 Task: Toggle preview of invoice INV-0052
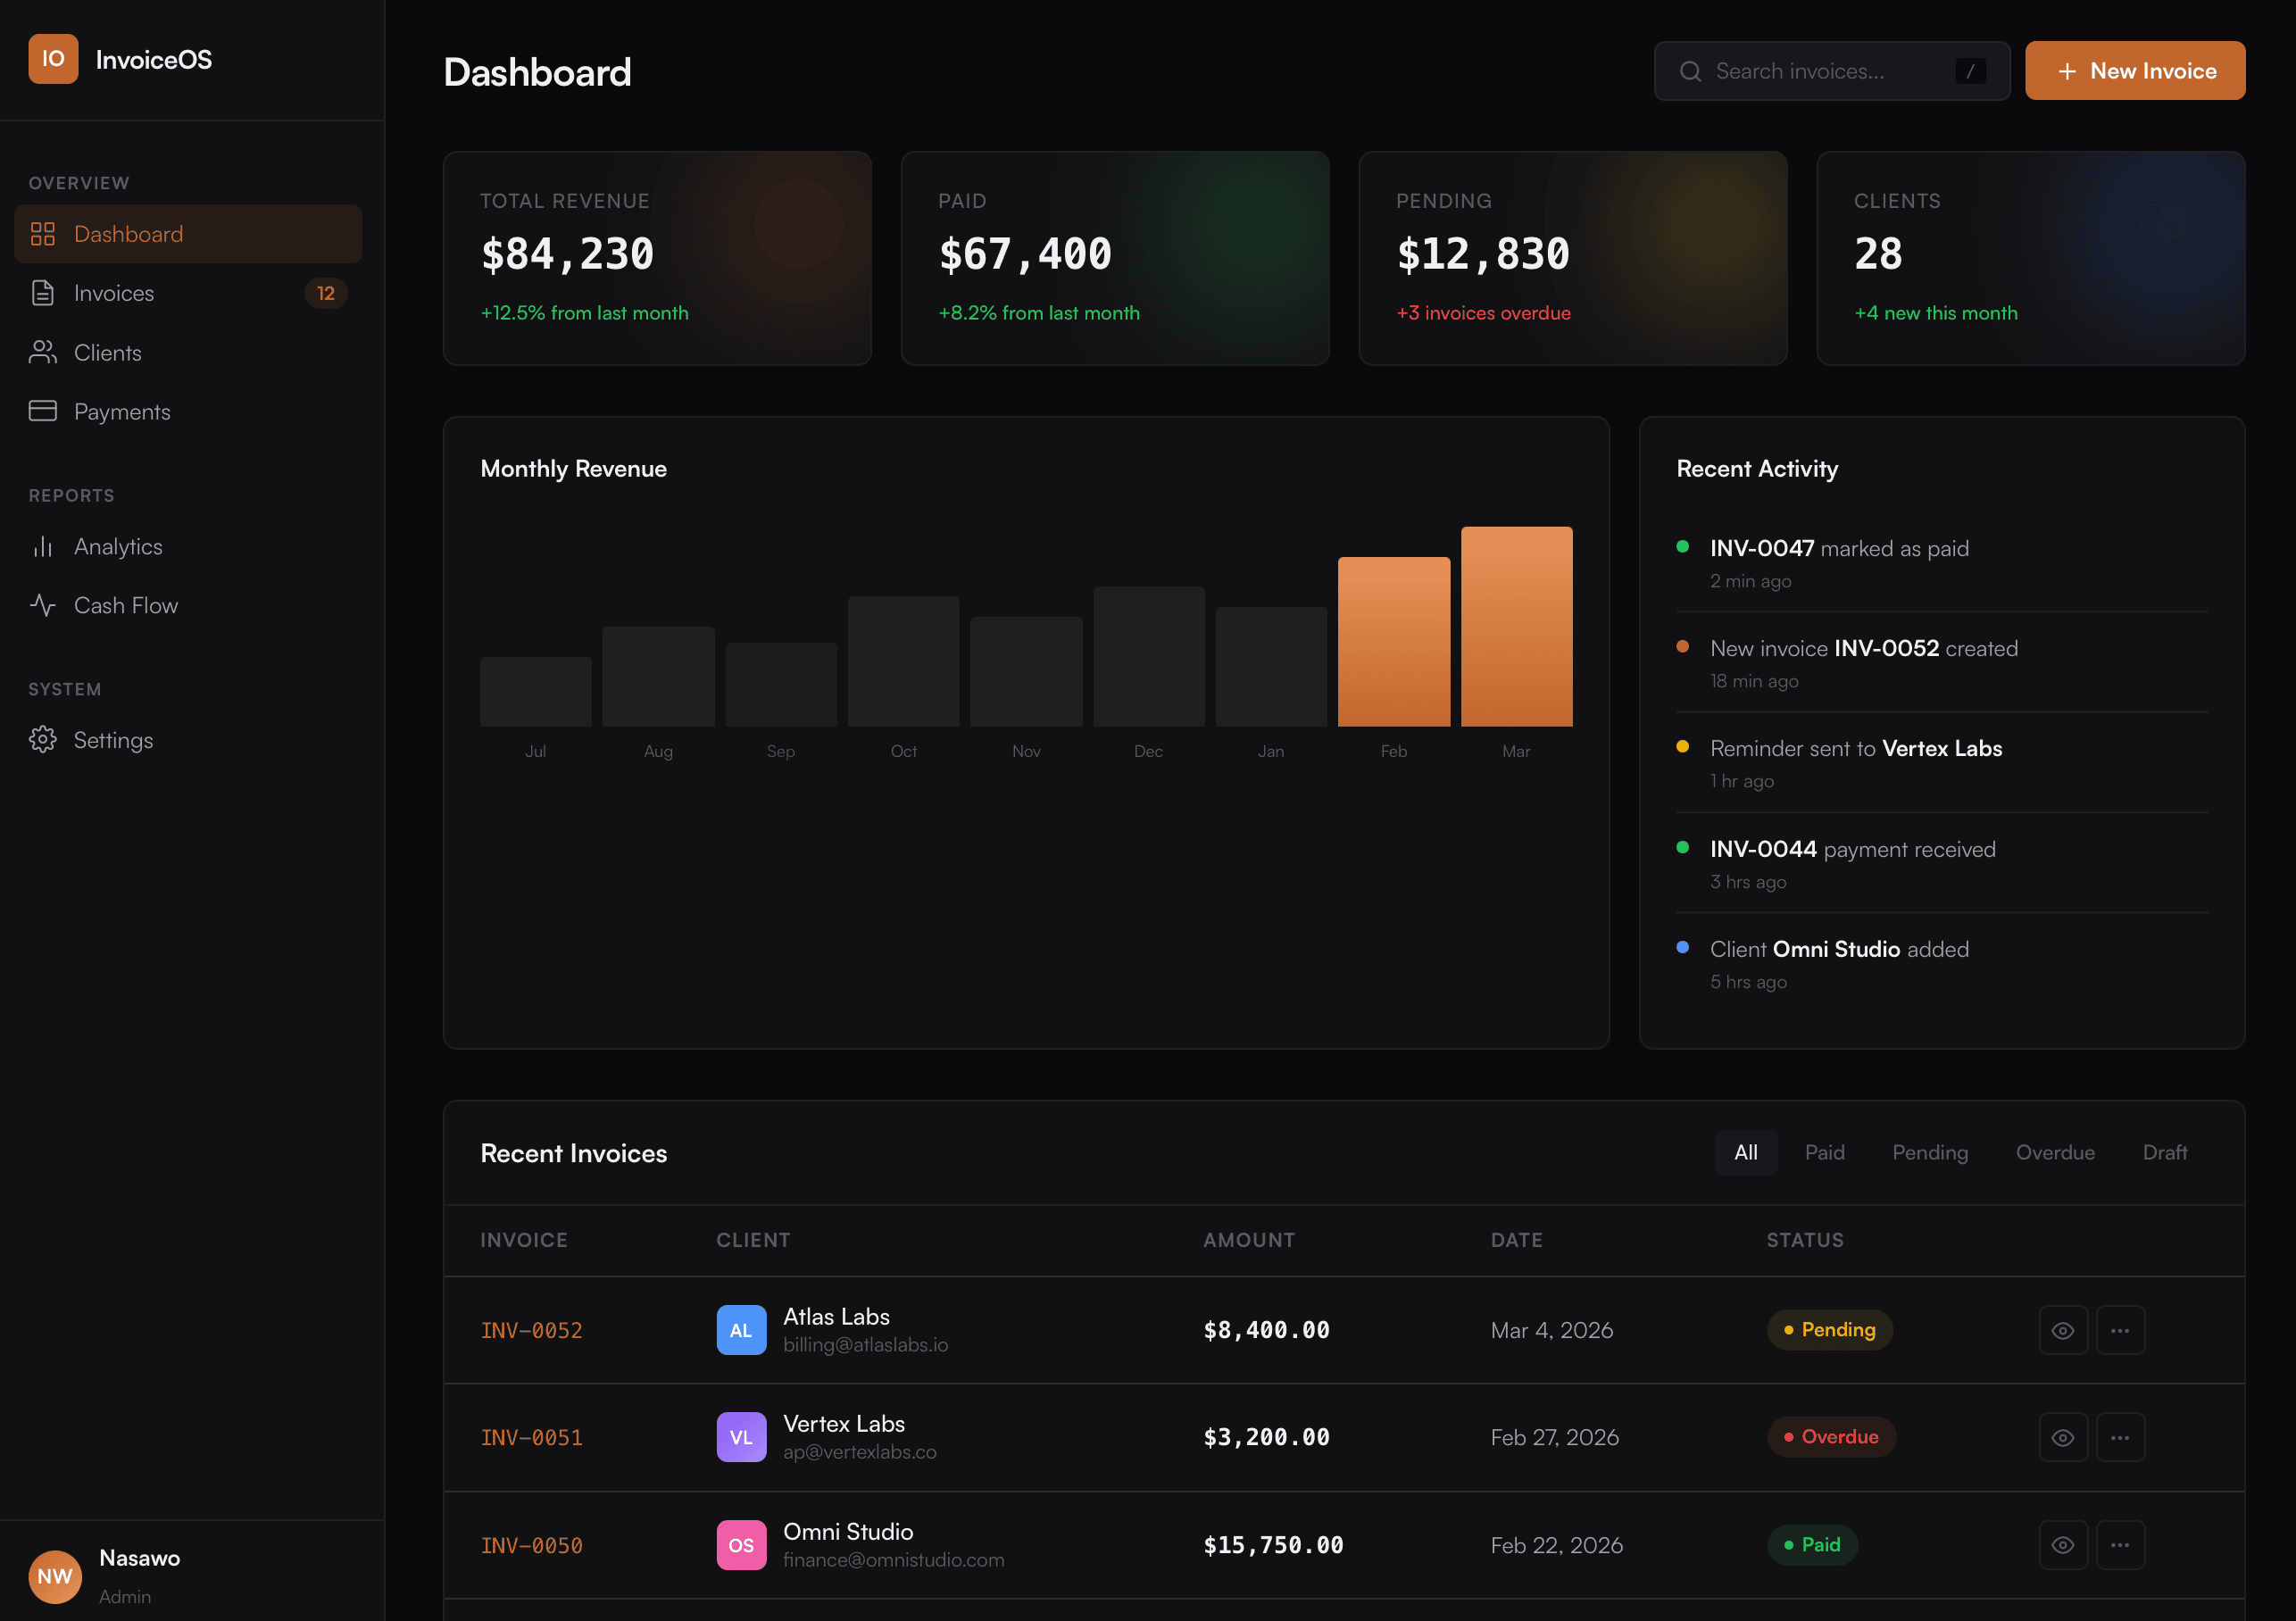click(2063, 1330)
